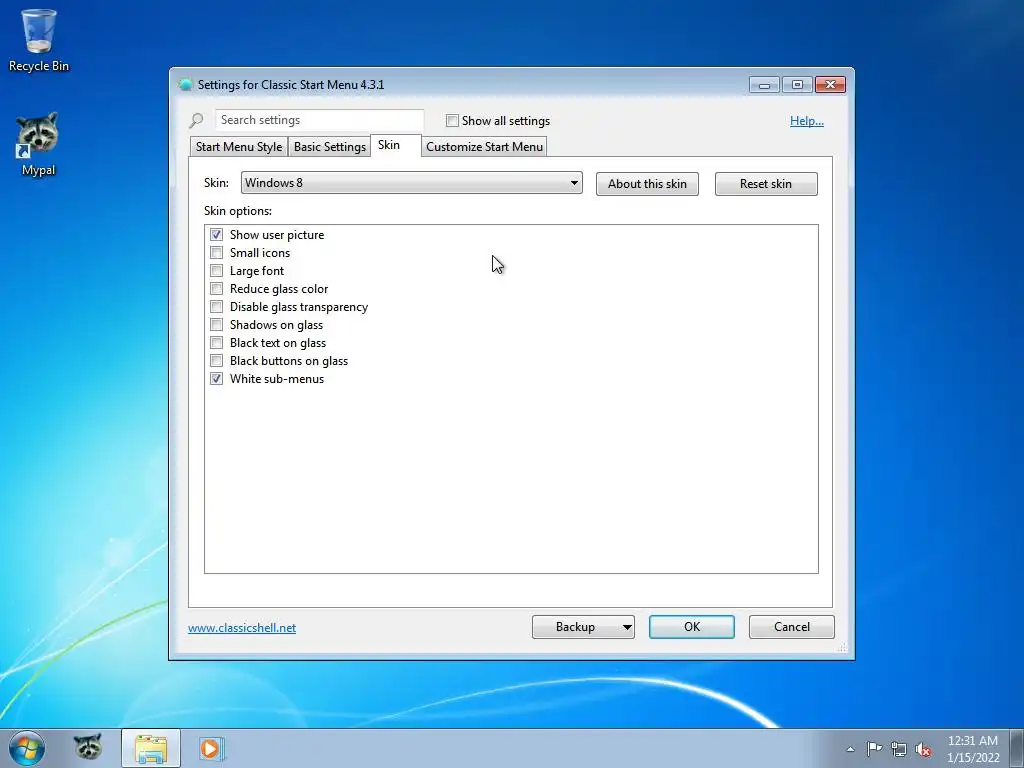Image resolution: width=1024 pixels, height=768 pixels.
Task: Select the Skin tab
Action: point(396,145)
